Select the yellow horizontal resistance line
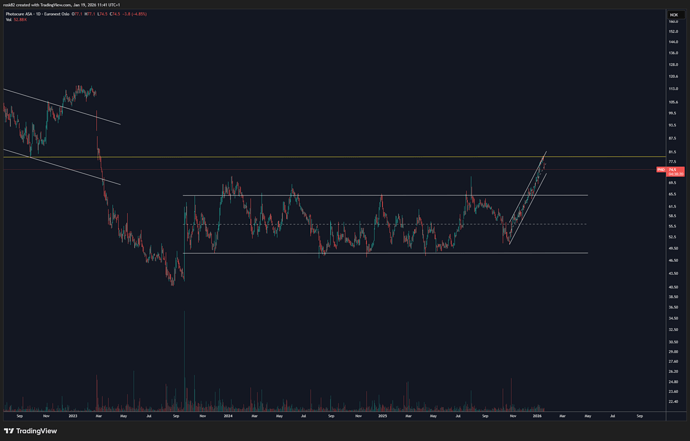Image resolution: width=690 pixels, height=441 pixels. point(300,157)
